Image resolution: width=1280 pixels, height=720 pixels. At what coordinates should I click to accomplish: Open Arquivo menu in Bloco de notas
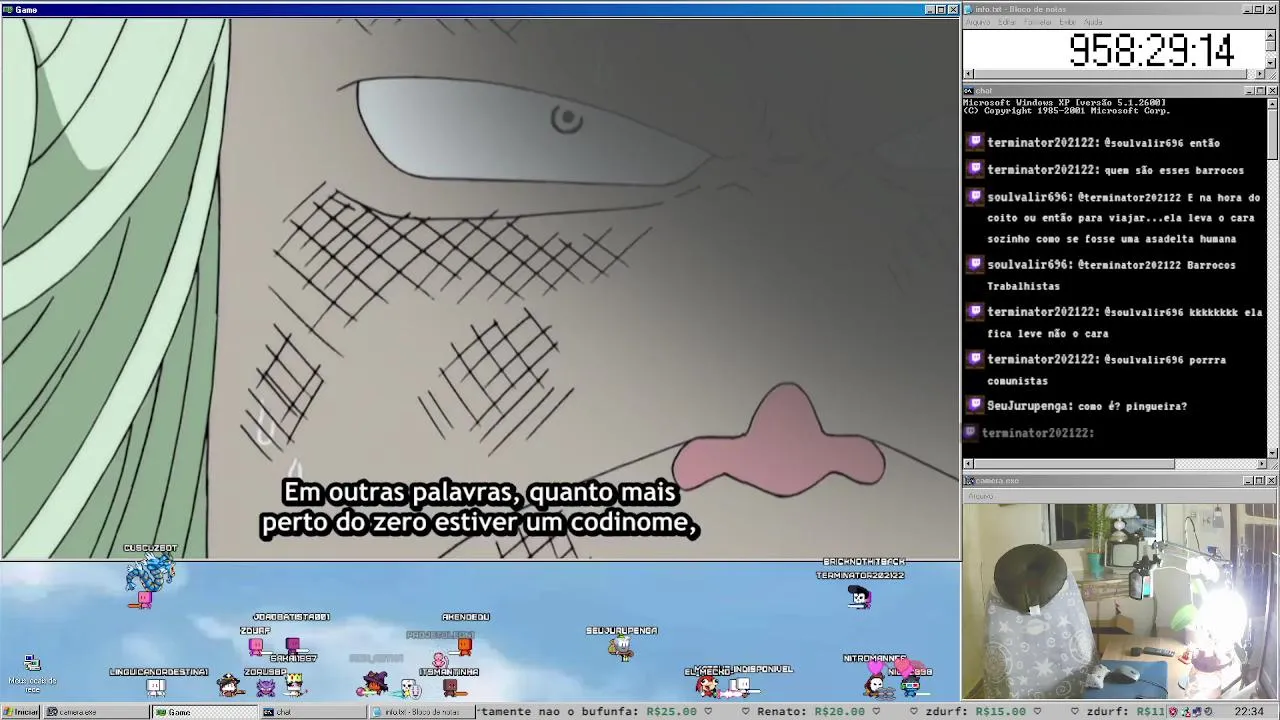click(978, 22)
